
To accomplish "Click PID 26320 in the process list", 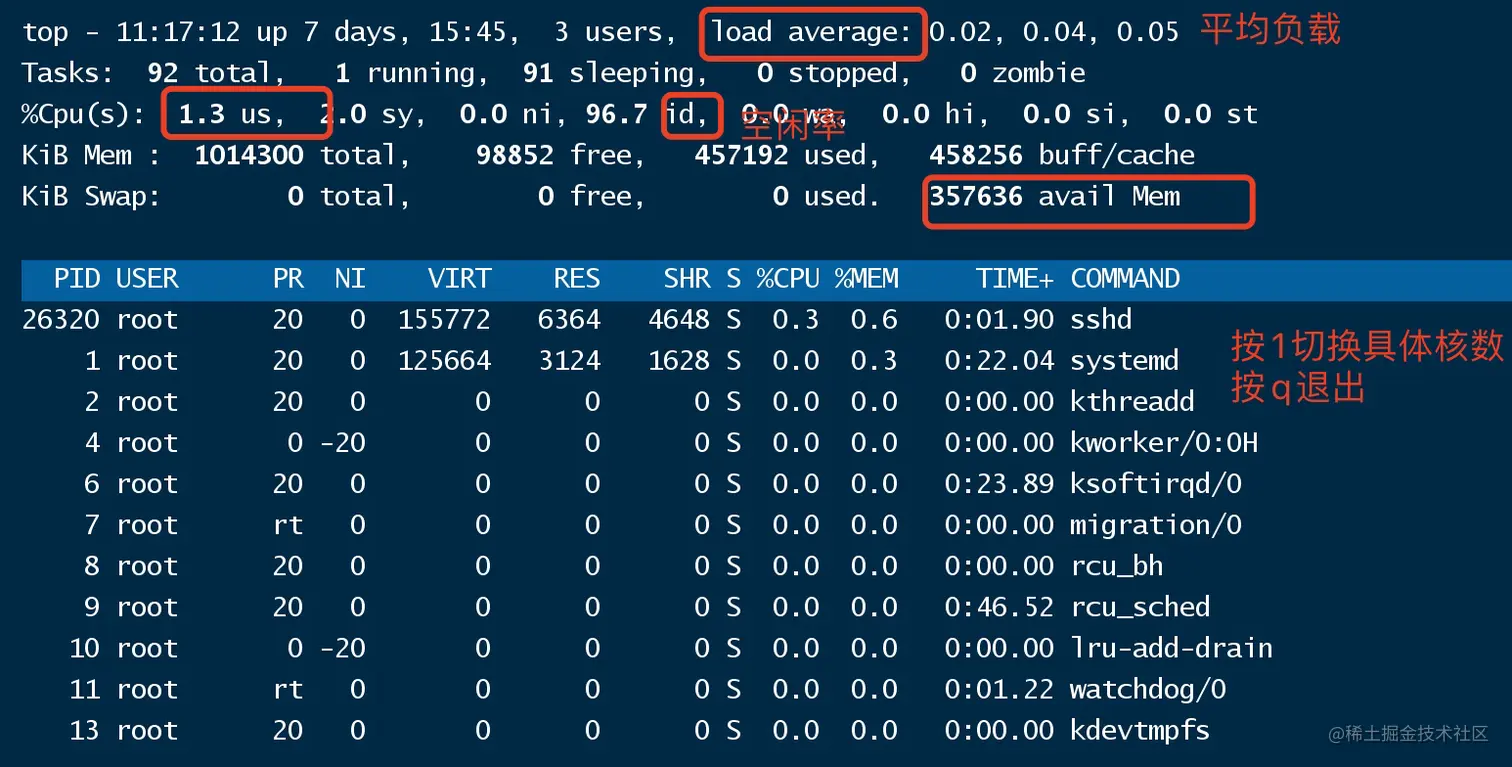I will (61, 320).
